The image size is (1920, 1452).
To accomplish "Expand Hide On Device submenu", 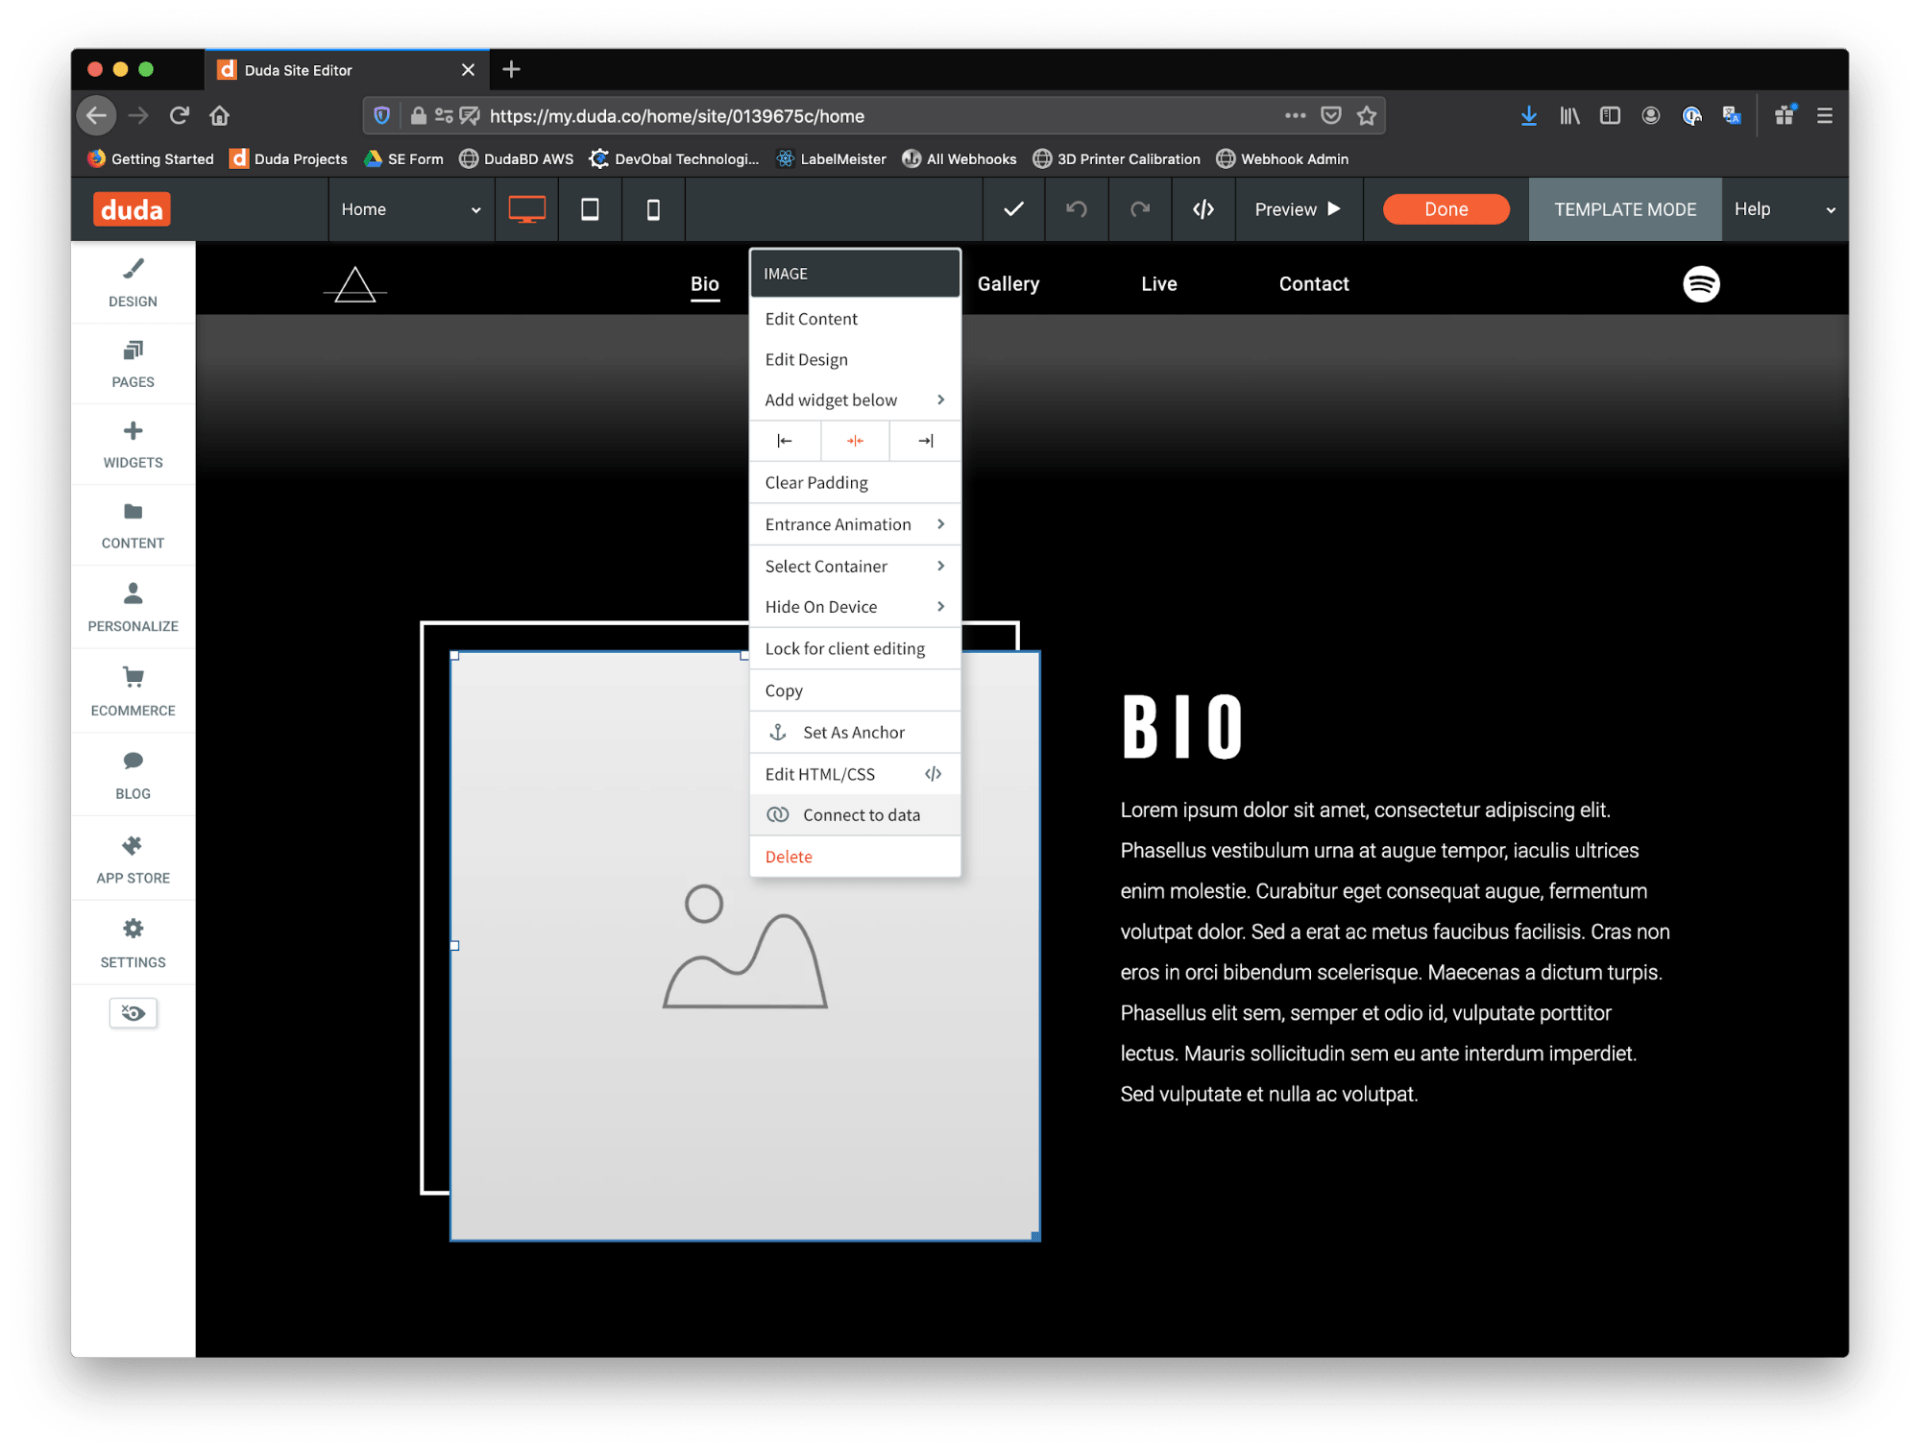I will pyautogui.click(x=854, y=607).
